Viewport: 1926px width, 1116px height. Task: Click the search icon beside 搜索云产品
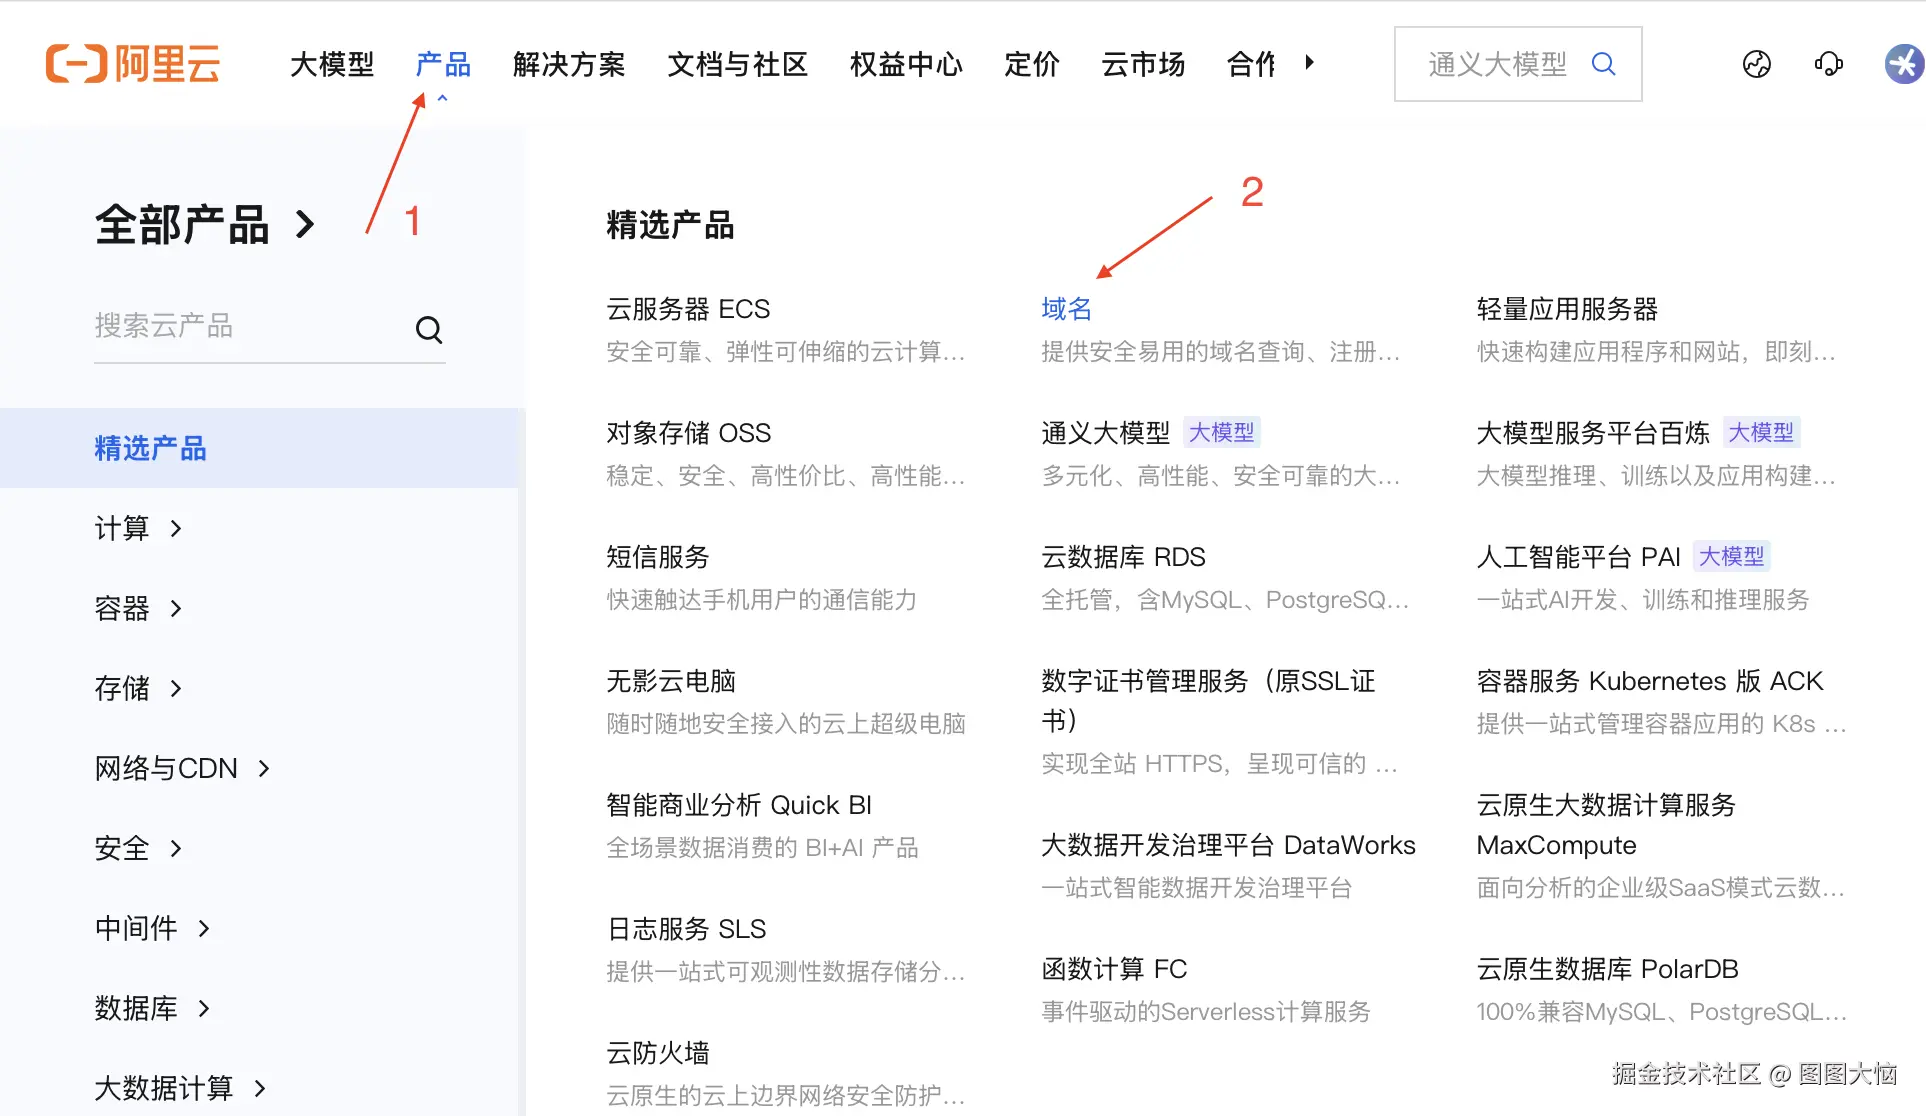point(428,329)
